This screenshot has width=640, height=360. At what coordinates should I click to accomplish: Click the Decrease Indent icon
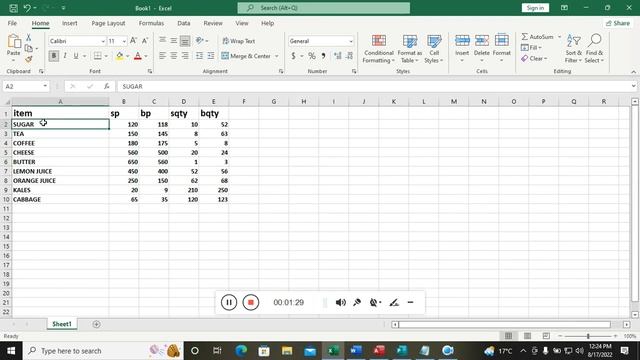(x=199, y=56)
